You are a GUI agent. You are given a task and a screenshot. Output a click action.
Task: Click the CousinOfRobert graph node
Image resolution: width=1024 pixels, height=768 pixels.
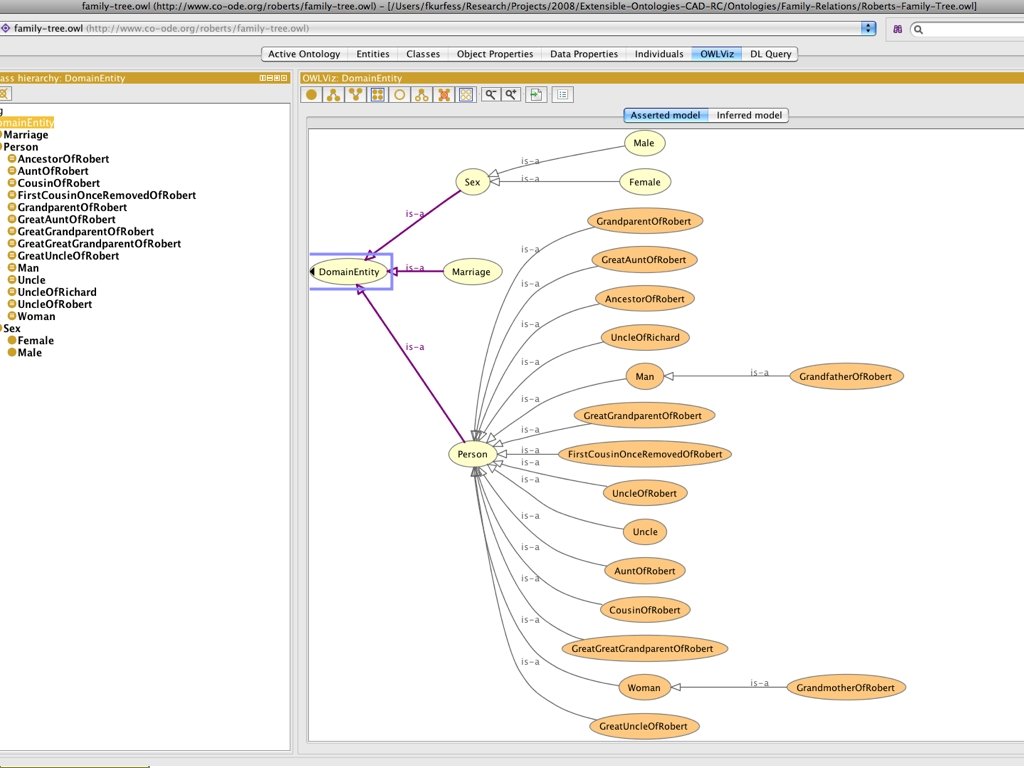click(x=645, y=610)
